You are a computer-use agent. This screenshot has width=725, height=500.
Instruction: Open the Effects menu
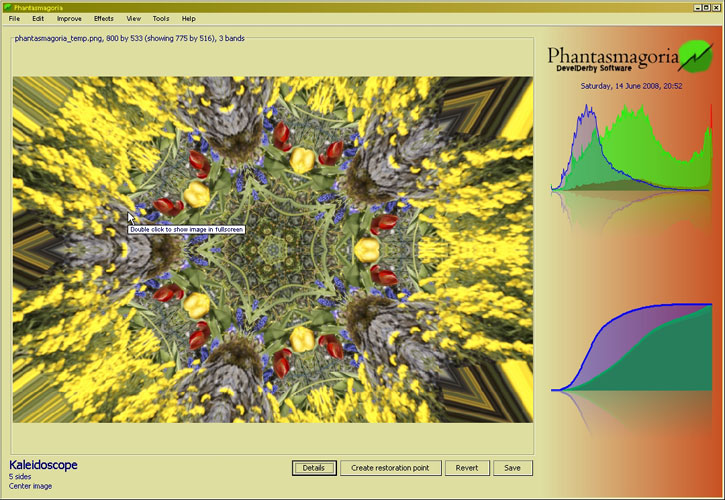coord(103,19)
